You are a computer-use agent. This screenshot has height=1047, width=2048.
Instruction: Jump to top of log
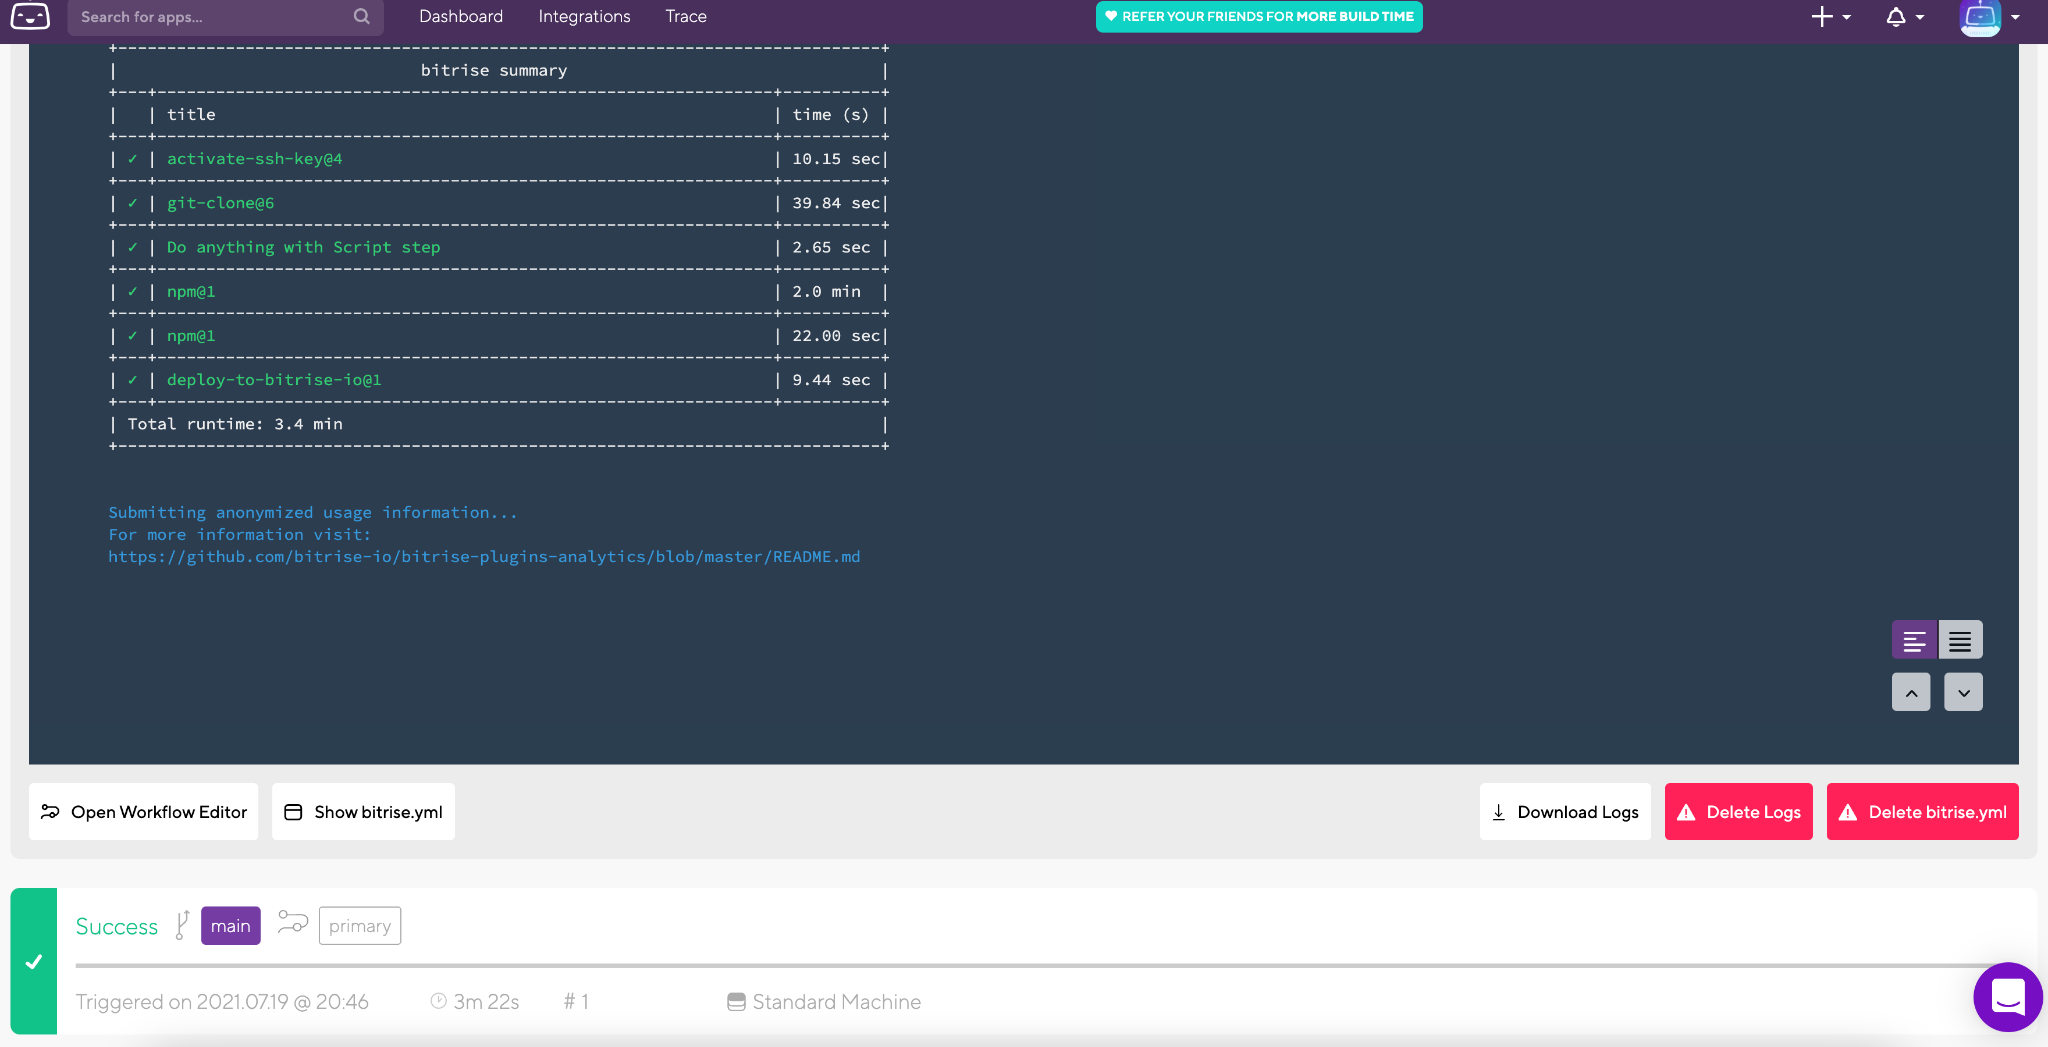[1911, 692]
